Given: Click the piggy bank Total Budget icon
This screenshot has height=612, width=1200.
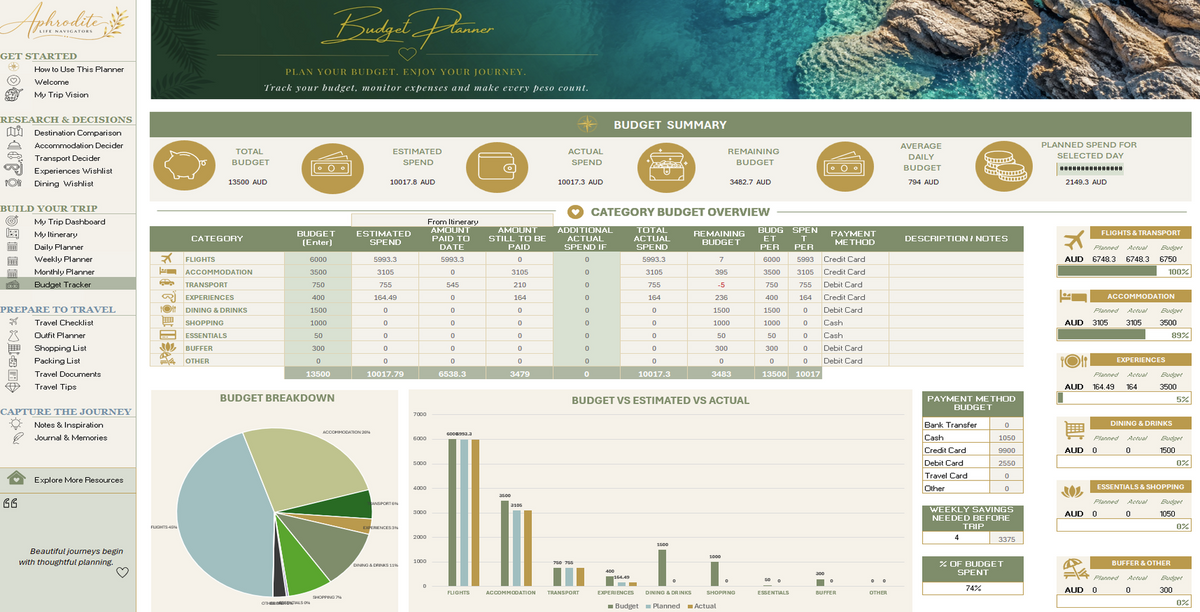Looking at the screenshot, I should pyautogui.click(x=184, y=164).
